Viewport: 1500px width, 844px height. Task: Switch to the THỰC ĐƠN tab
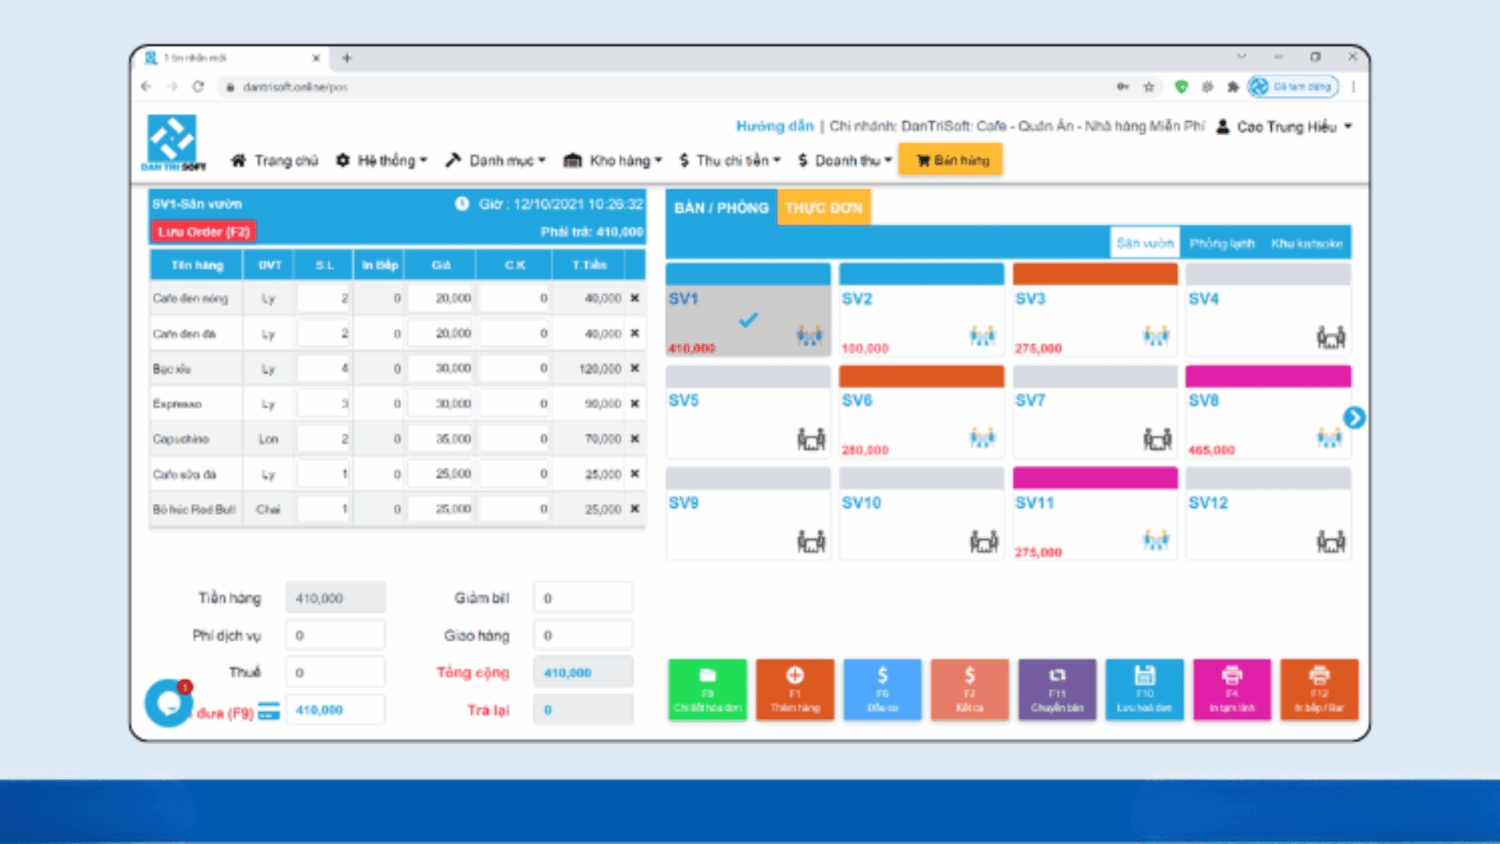(823, 208)
